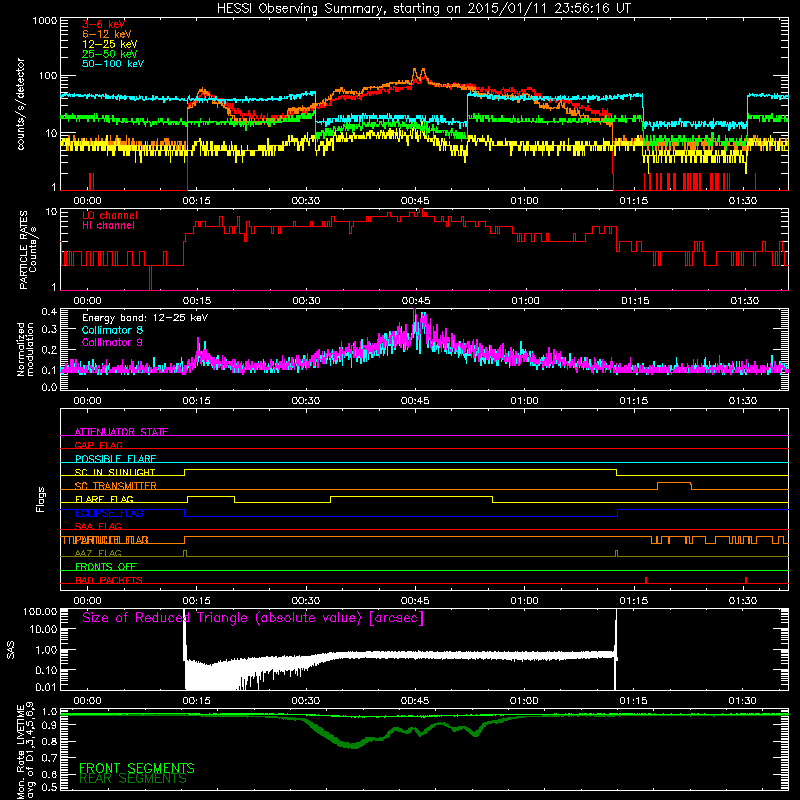Click the 'counts/s/detector' y-axis label
The image size is (800, 800).
(21, 104)
